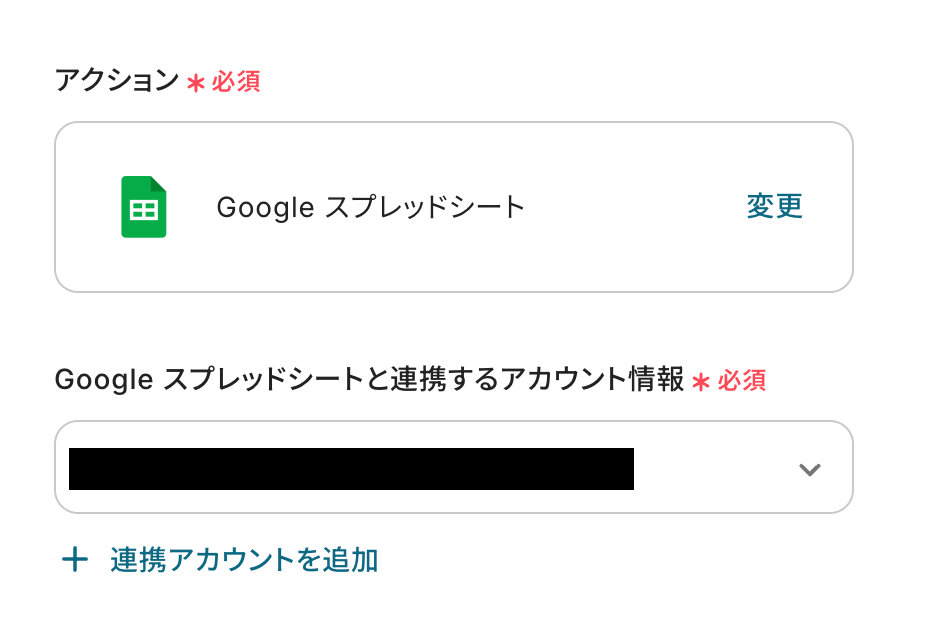
Task: Click empty space between app name and 変更
Action: (635, 207)
